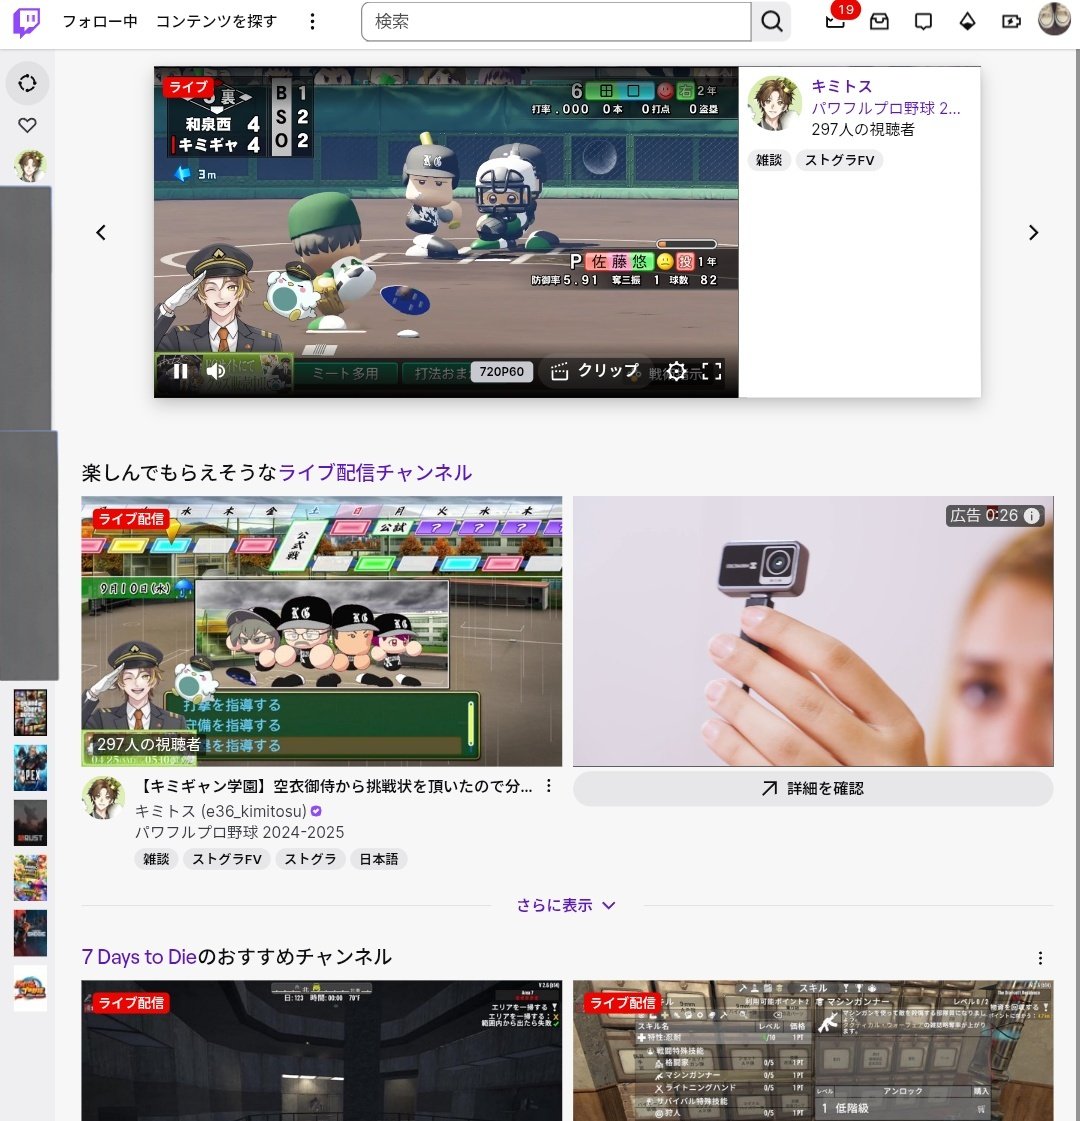Open Rust game cover in sidebar

click(30, 823)
